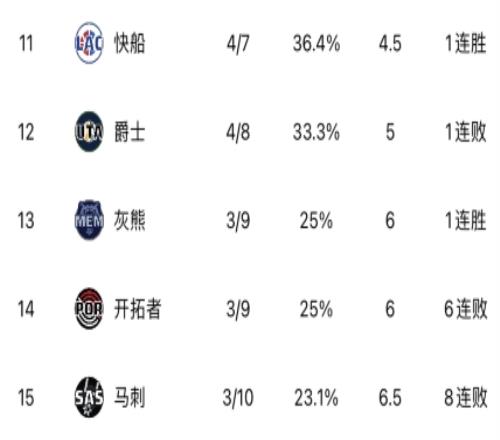Click the 3/10 win-loss record

point(238,398)
